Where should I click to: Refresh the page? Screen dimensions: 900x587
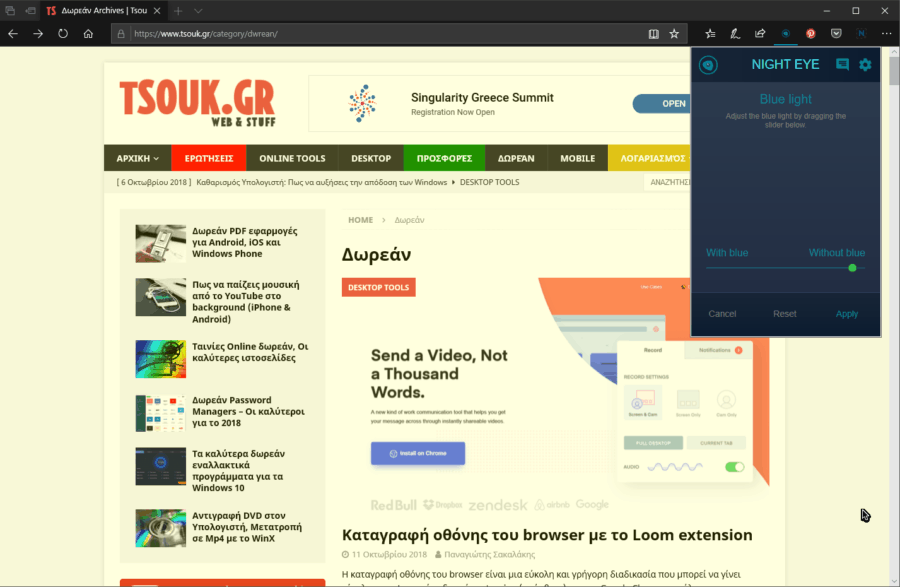coord(63,33)
